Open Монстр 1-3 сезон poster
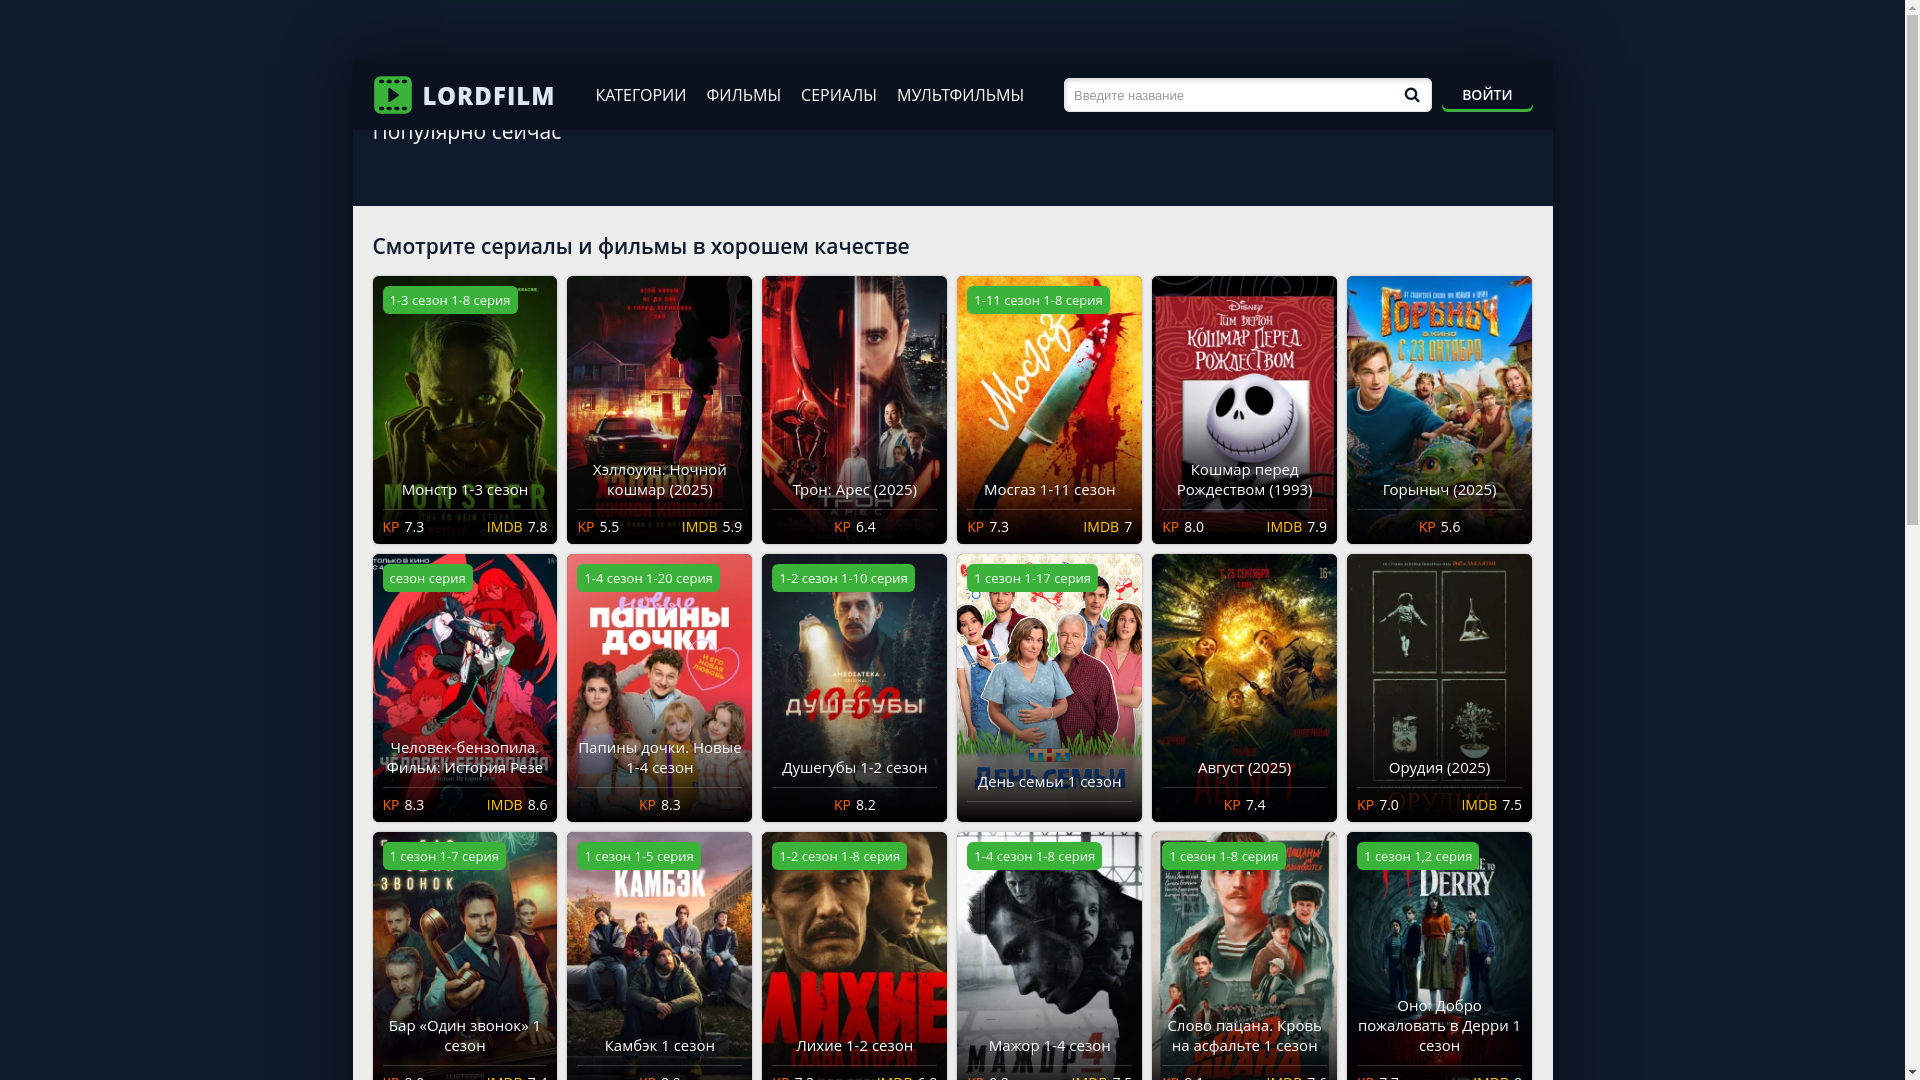The height and width of the screenshot is (1080, 1920). (464, 409)
